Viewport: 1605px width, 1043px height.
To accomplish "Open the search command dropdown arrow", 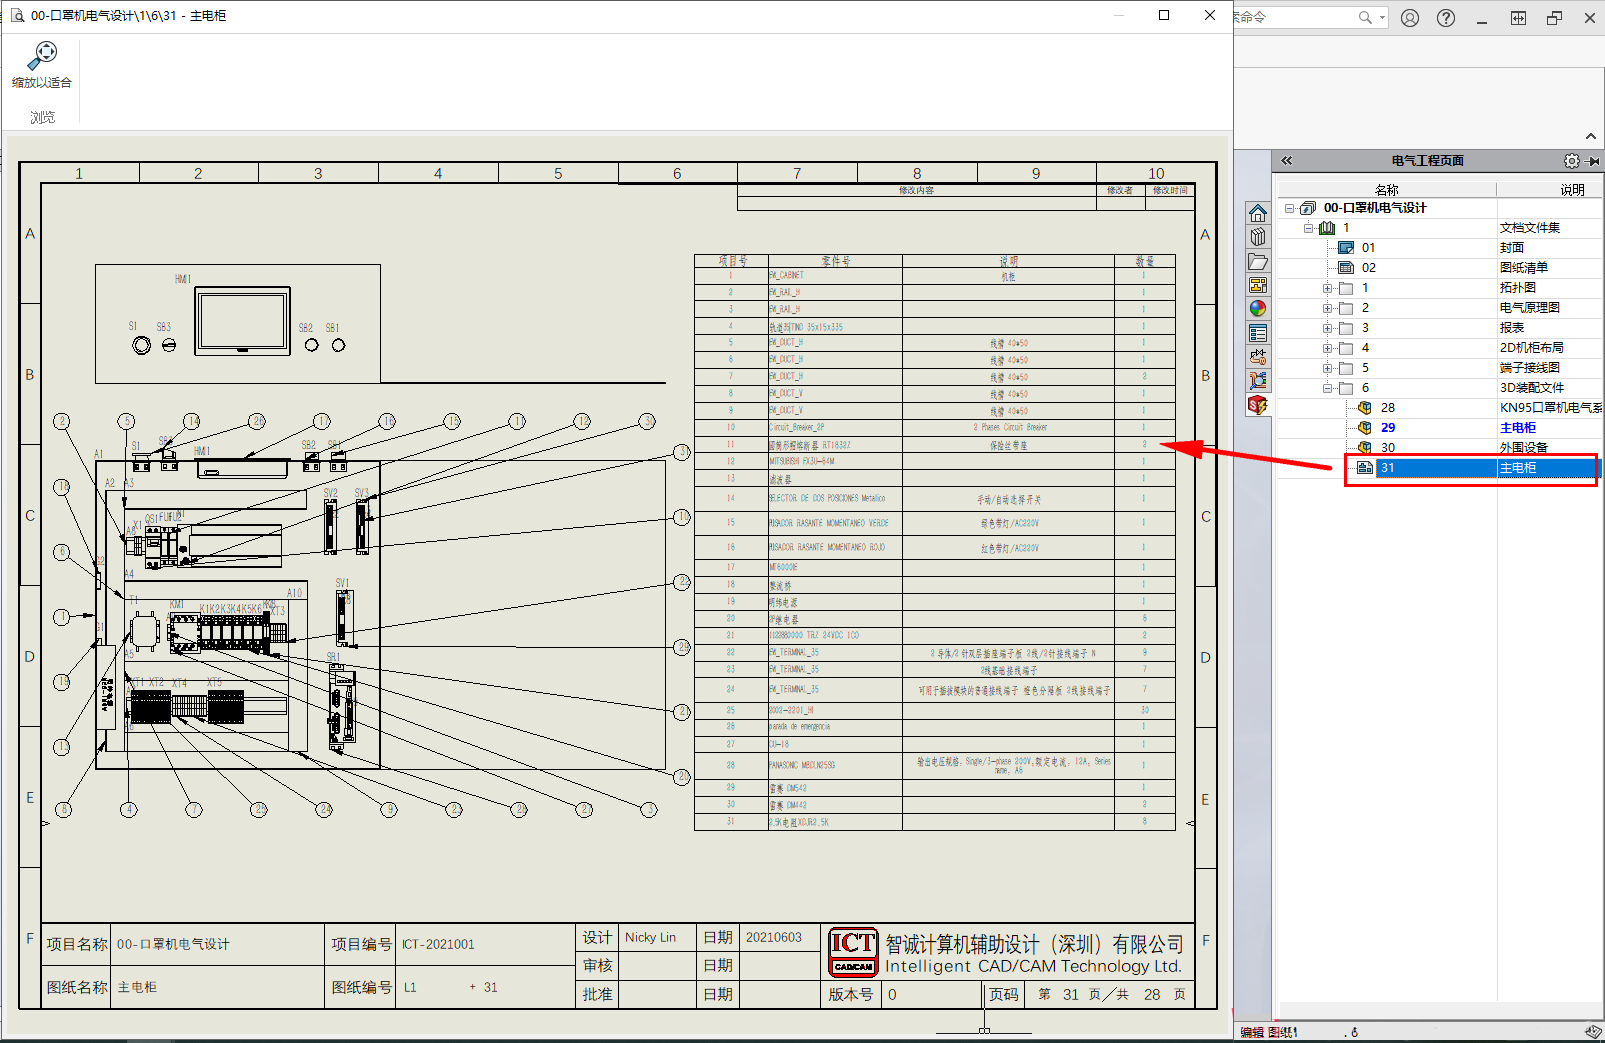I will coord(1383,18).
